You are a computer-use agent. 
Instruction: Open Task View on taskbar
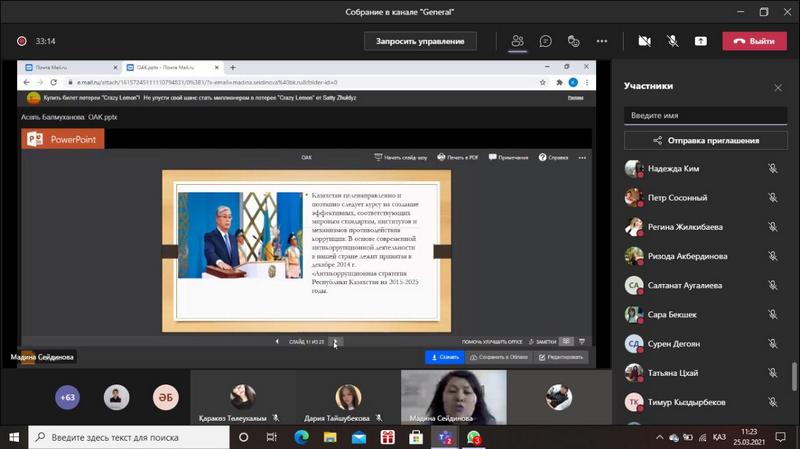click(271, 437)
